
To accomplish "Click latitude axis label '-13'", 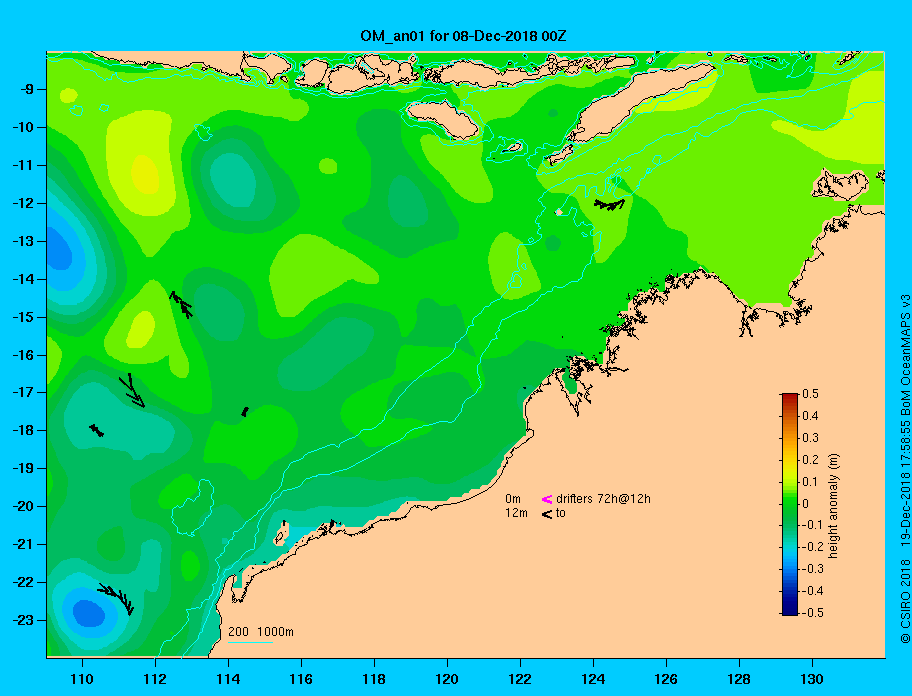I will pos(23,241).
